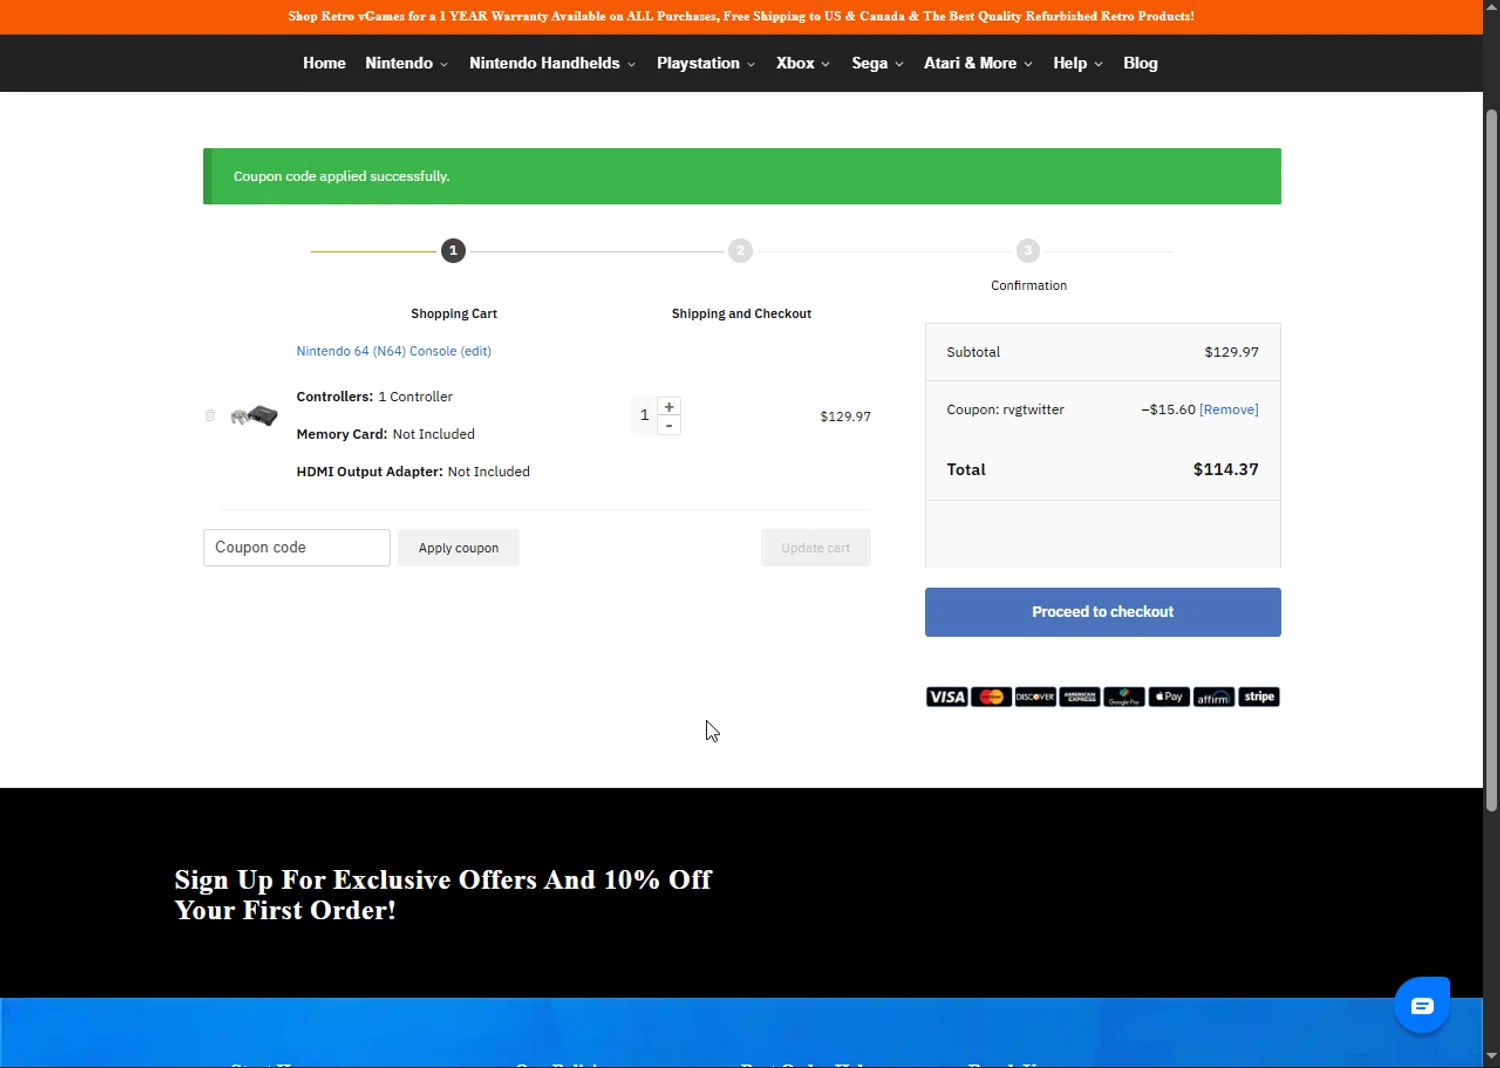Click the 'Sign Up For Exclusive Offers' heading
The width and height of the screenshot is (1500, 1068).
pos(443,895)
